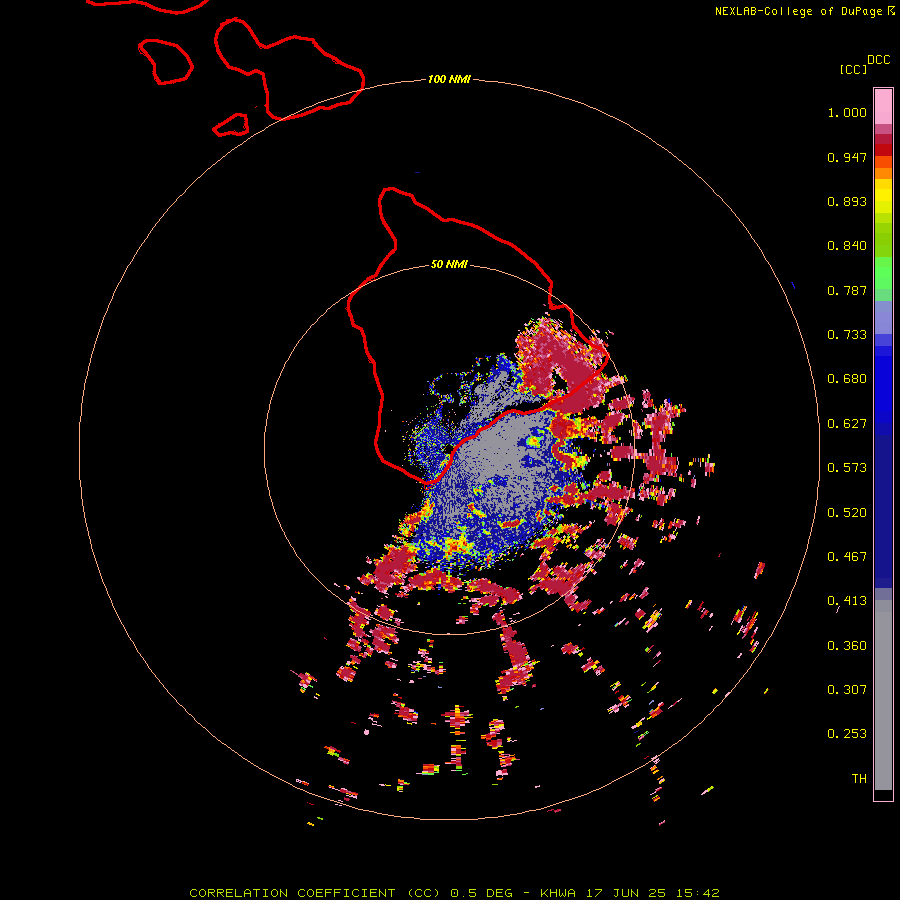900x900 pixels.
Task: Click the gray lower color bar segment
Action: [883, 695]
